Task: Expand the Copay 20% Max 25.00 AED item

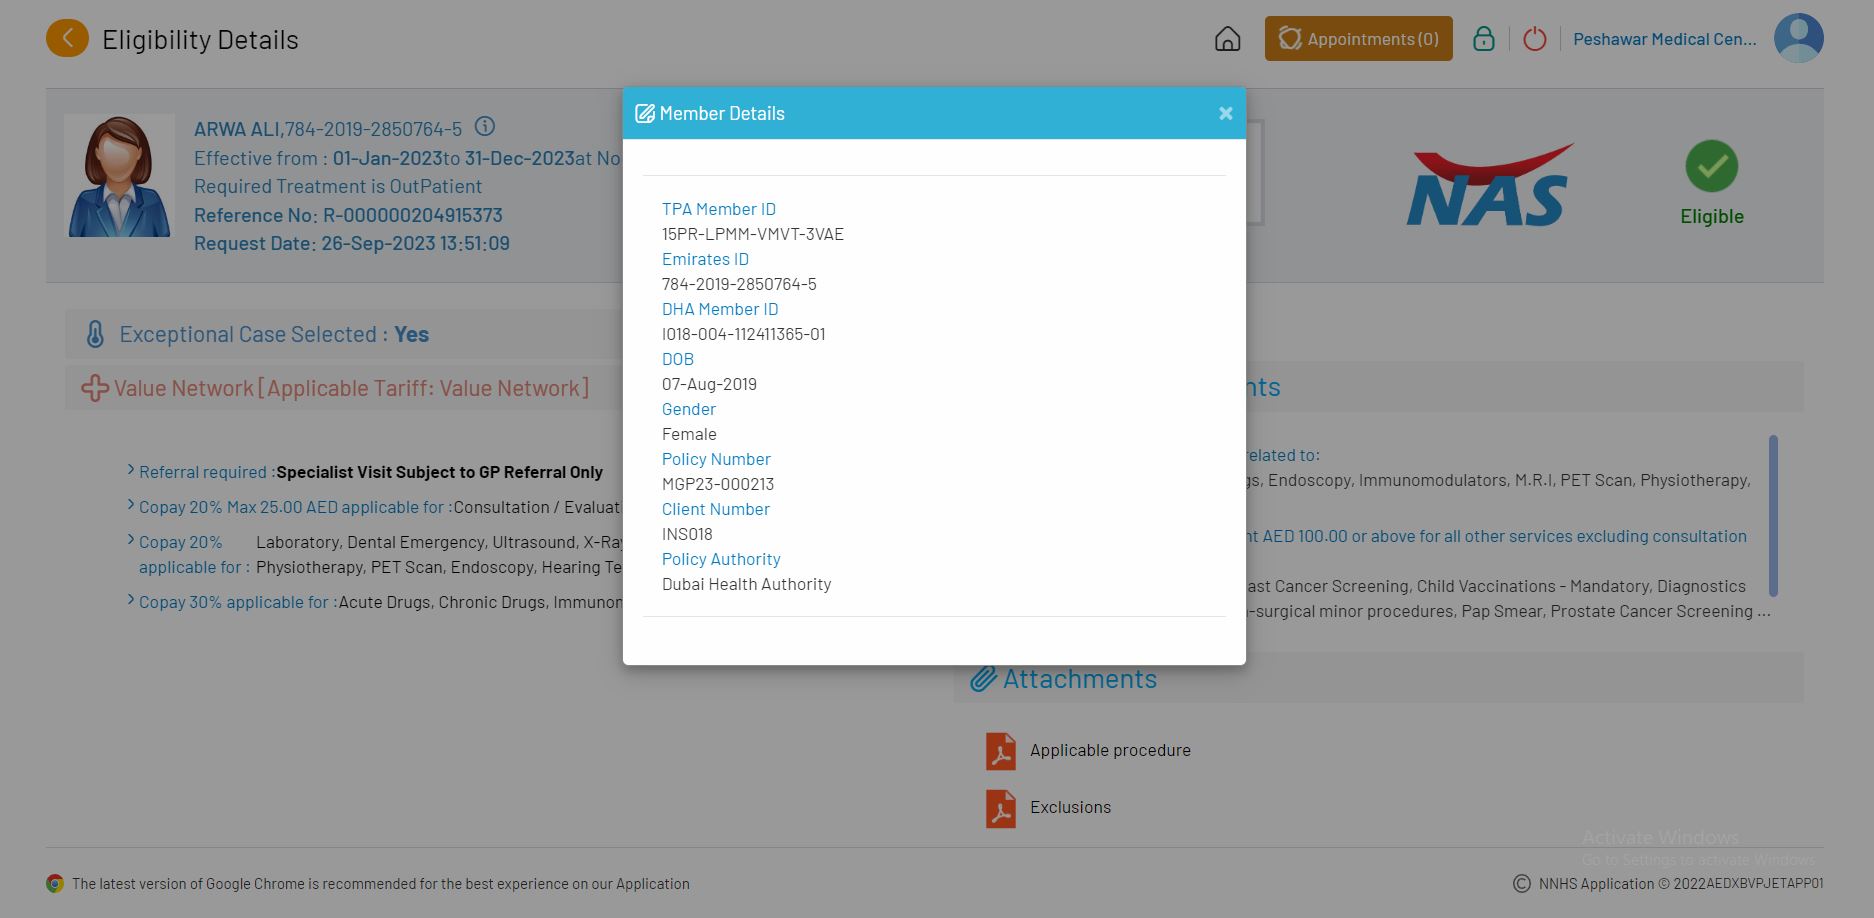Action: tap(131, 505)
